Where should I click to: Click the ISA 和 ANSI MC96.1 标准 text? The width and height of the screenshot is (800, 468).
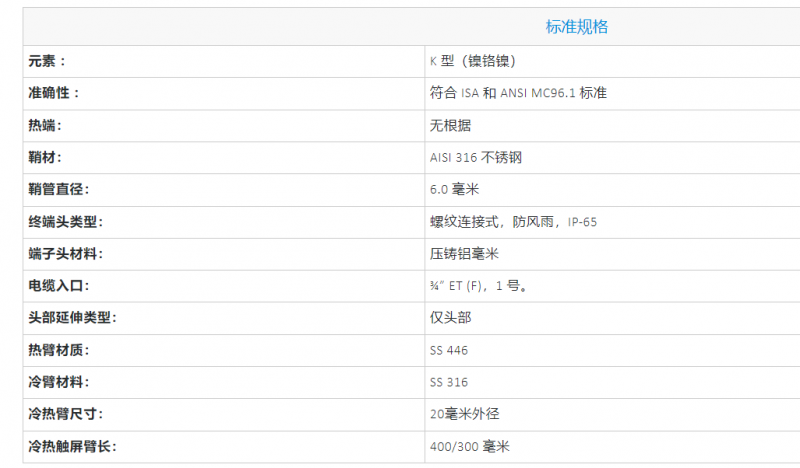534,93
